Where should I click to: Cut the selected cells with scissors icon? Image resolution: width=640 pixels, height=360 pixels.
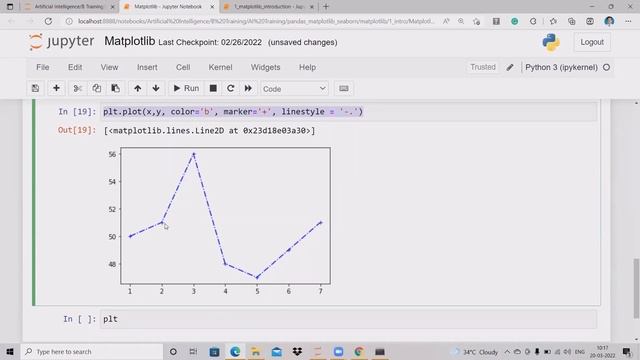pyautogui.click(x=78, y=89)
